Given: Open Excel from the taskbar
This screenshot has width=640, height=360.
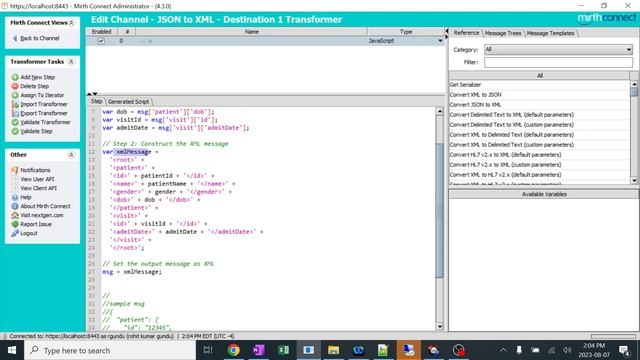Looking at the screenshot, I should pos(283,350).
